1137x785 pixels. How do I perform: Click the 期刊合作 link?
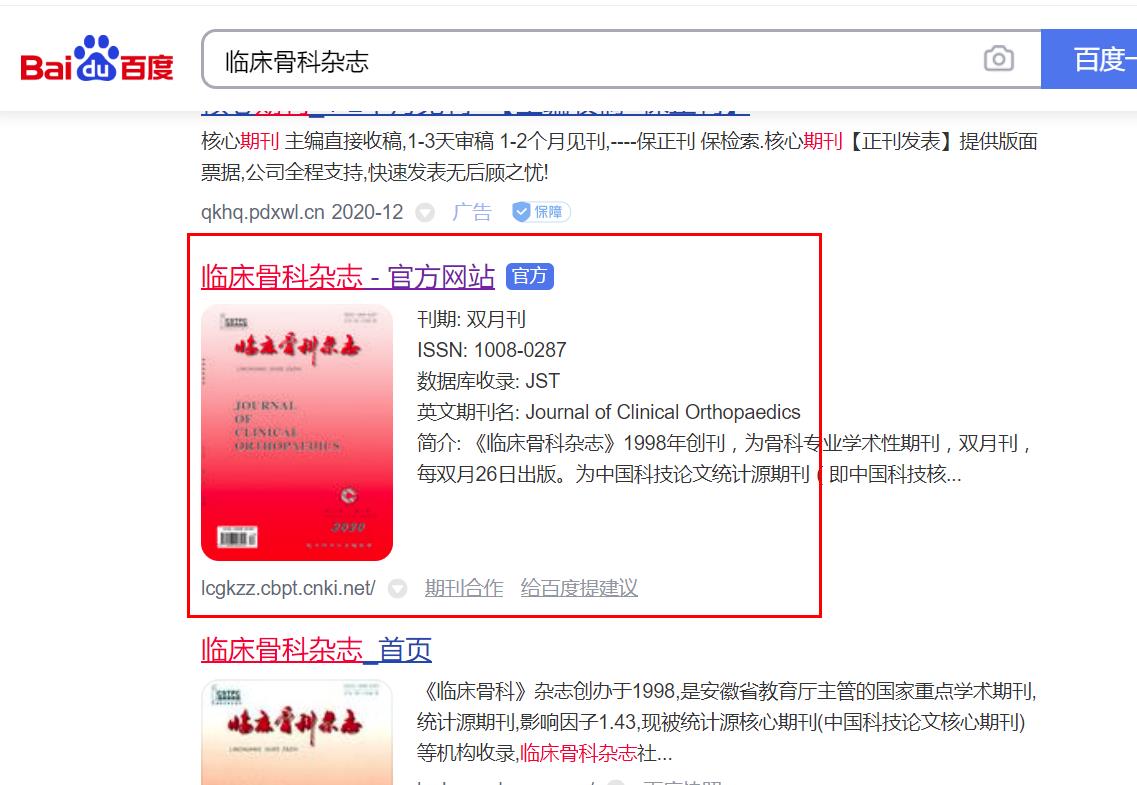tap(464, 588)
